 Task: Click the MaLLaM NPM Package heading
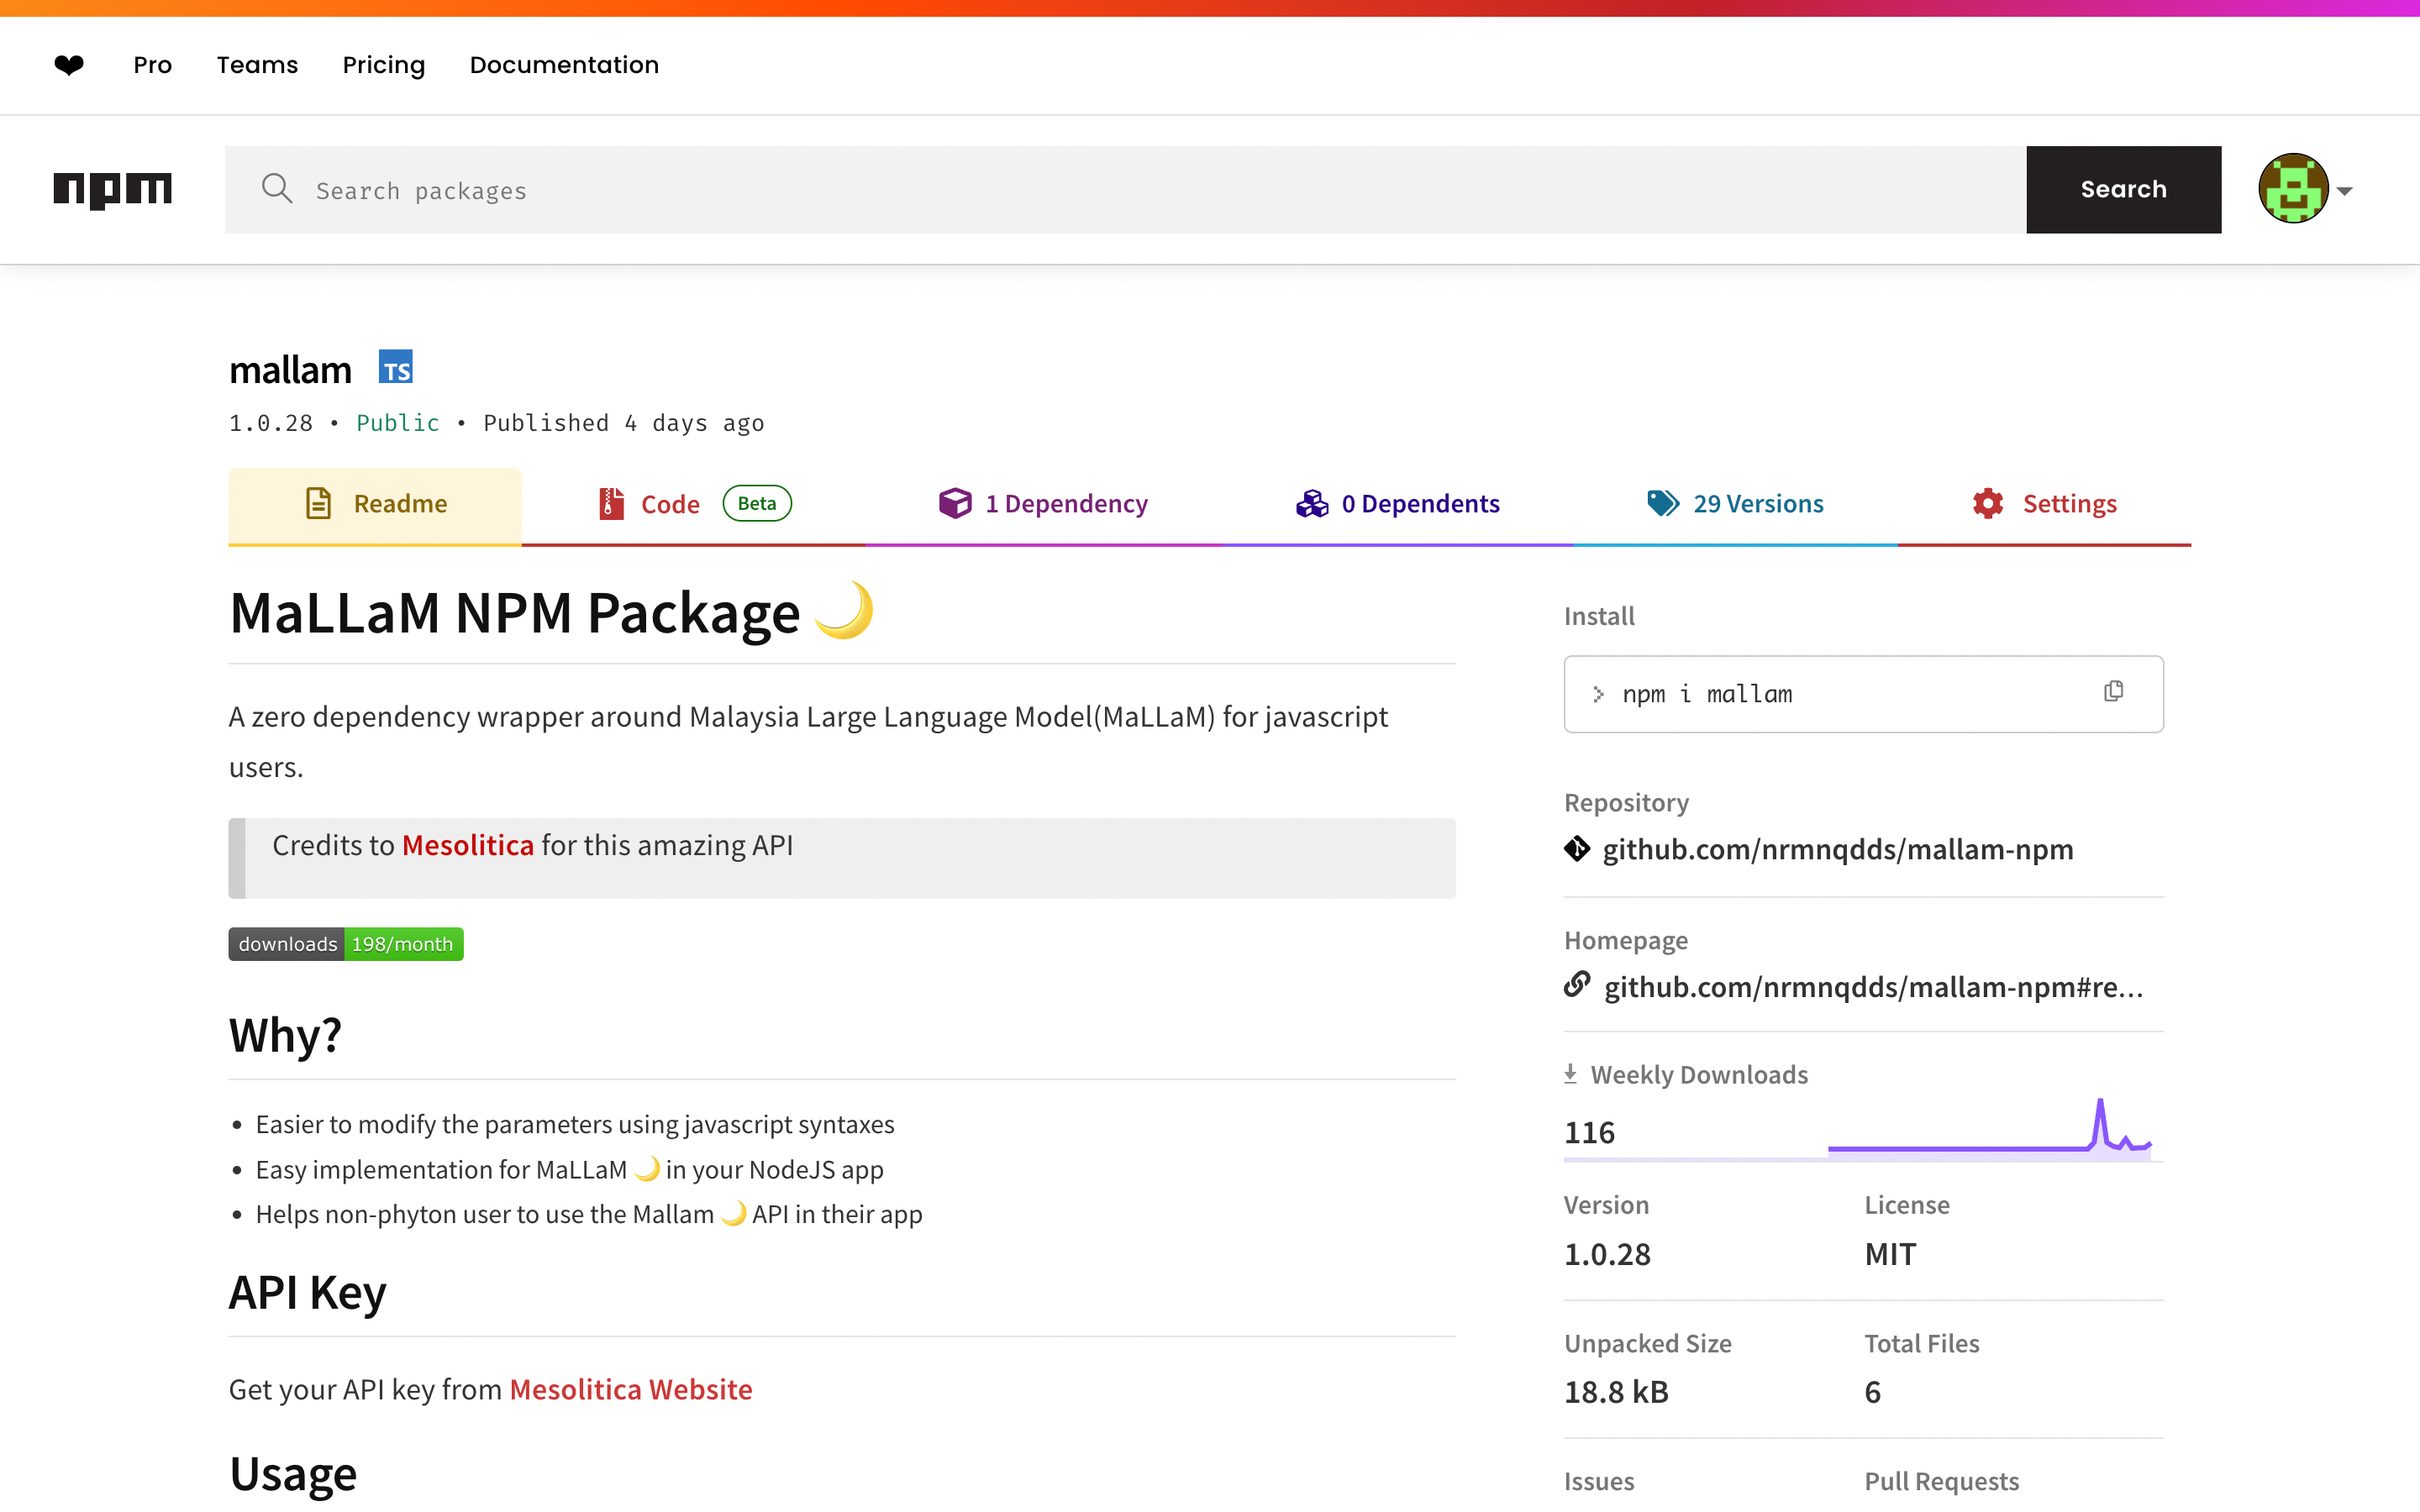(552, 612)
